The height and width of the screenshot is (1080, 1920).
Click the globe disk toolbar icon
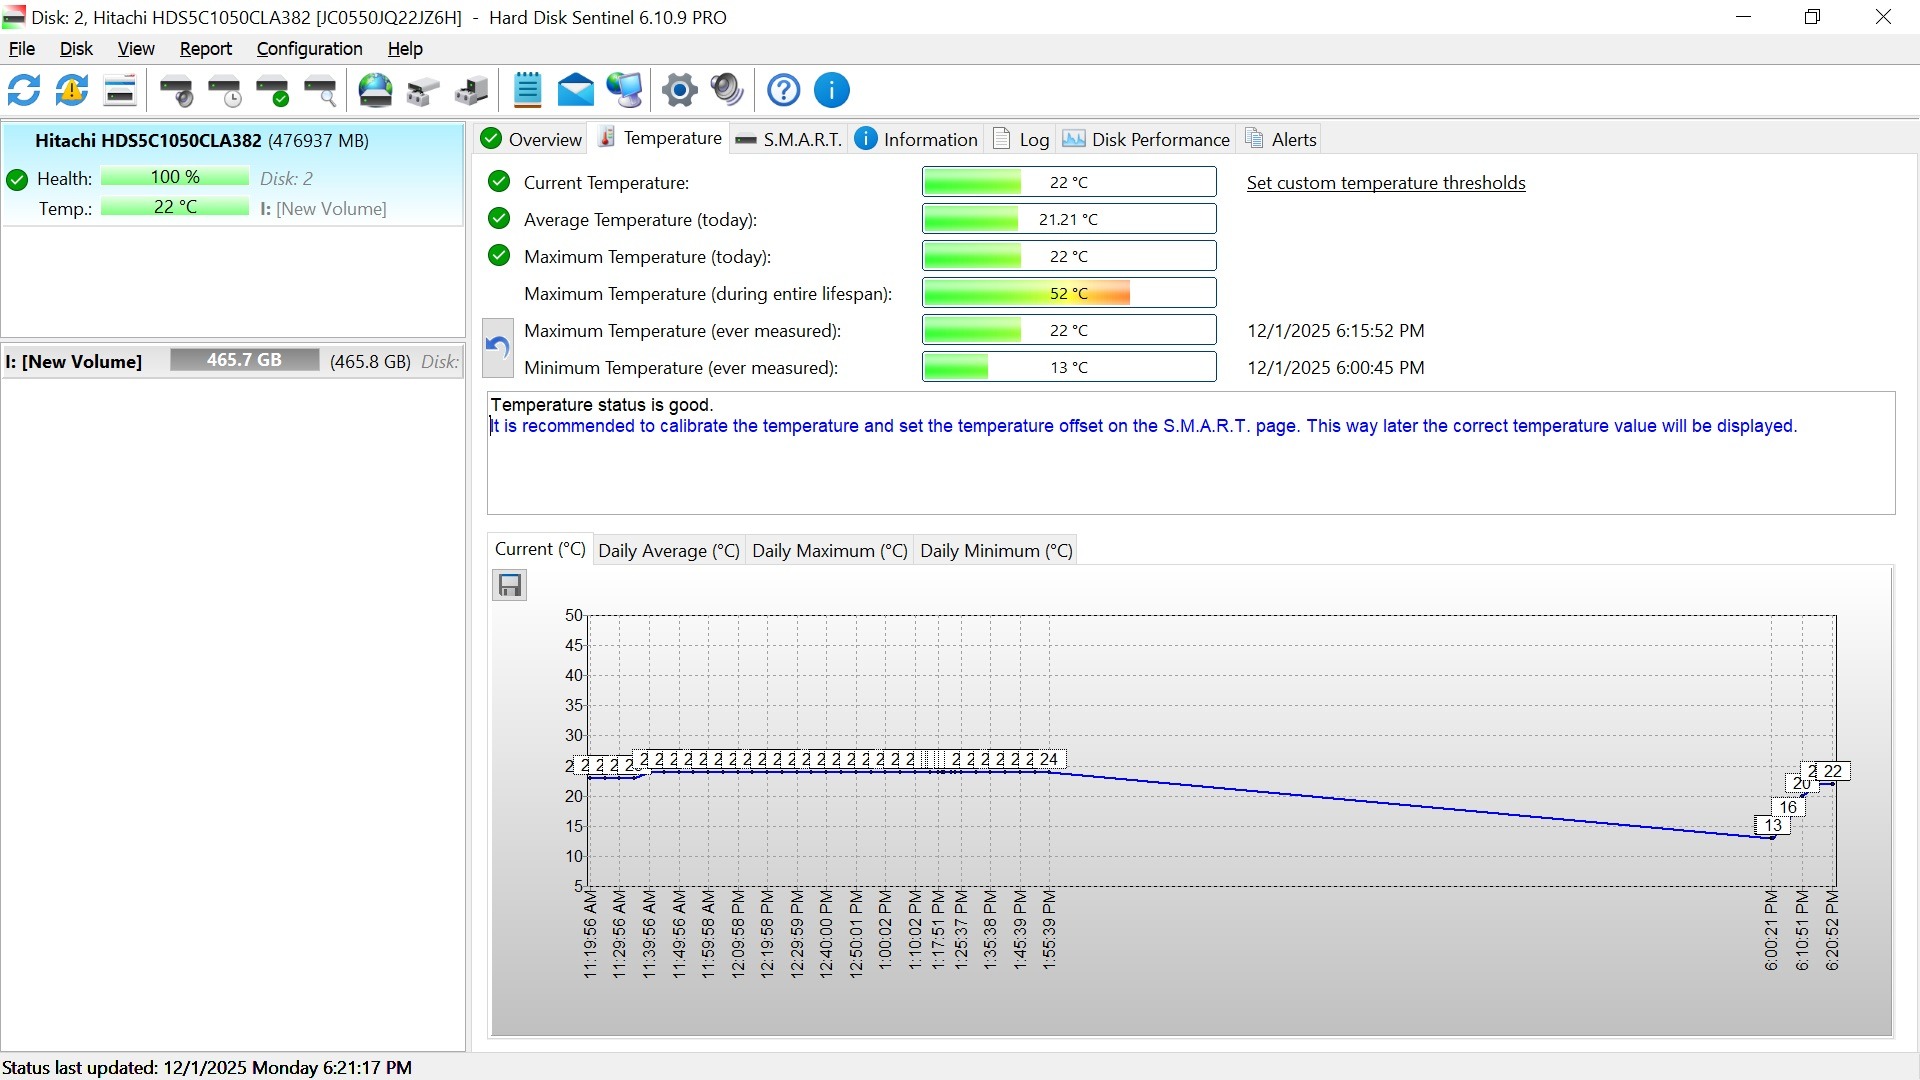coord(375,90)
